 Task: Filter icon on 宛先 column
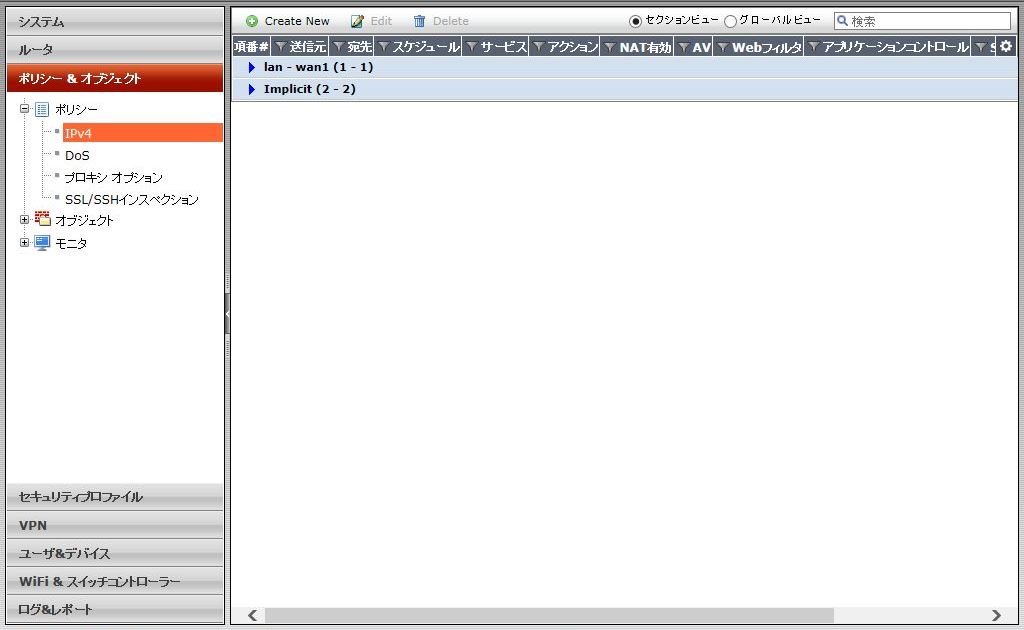[338, 47]
